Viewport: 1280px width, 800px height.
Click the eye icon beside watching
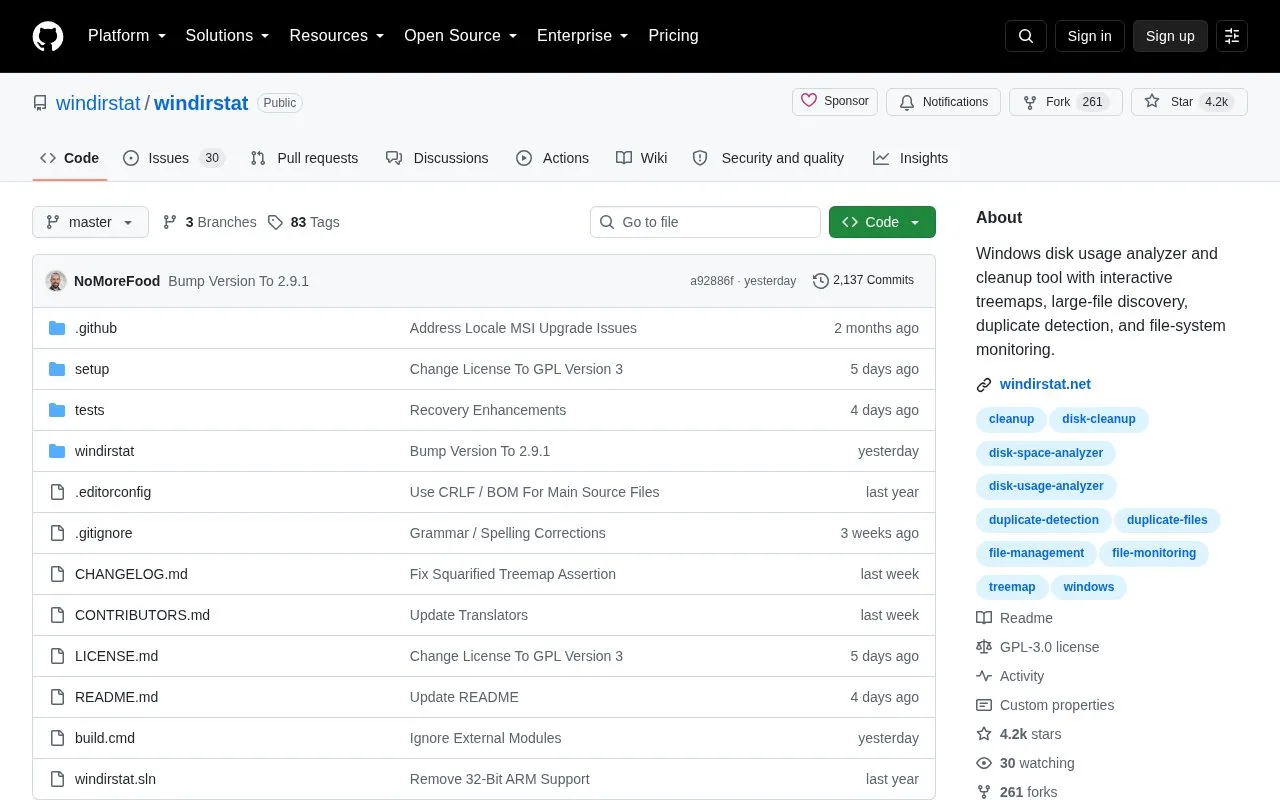[x=984, y=763]
